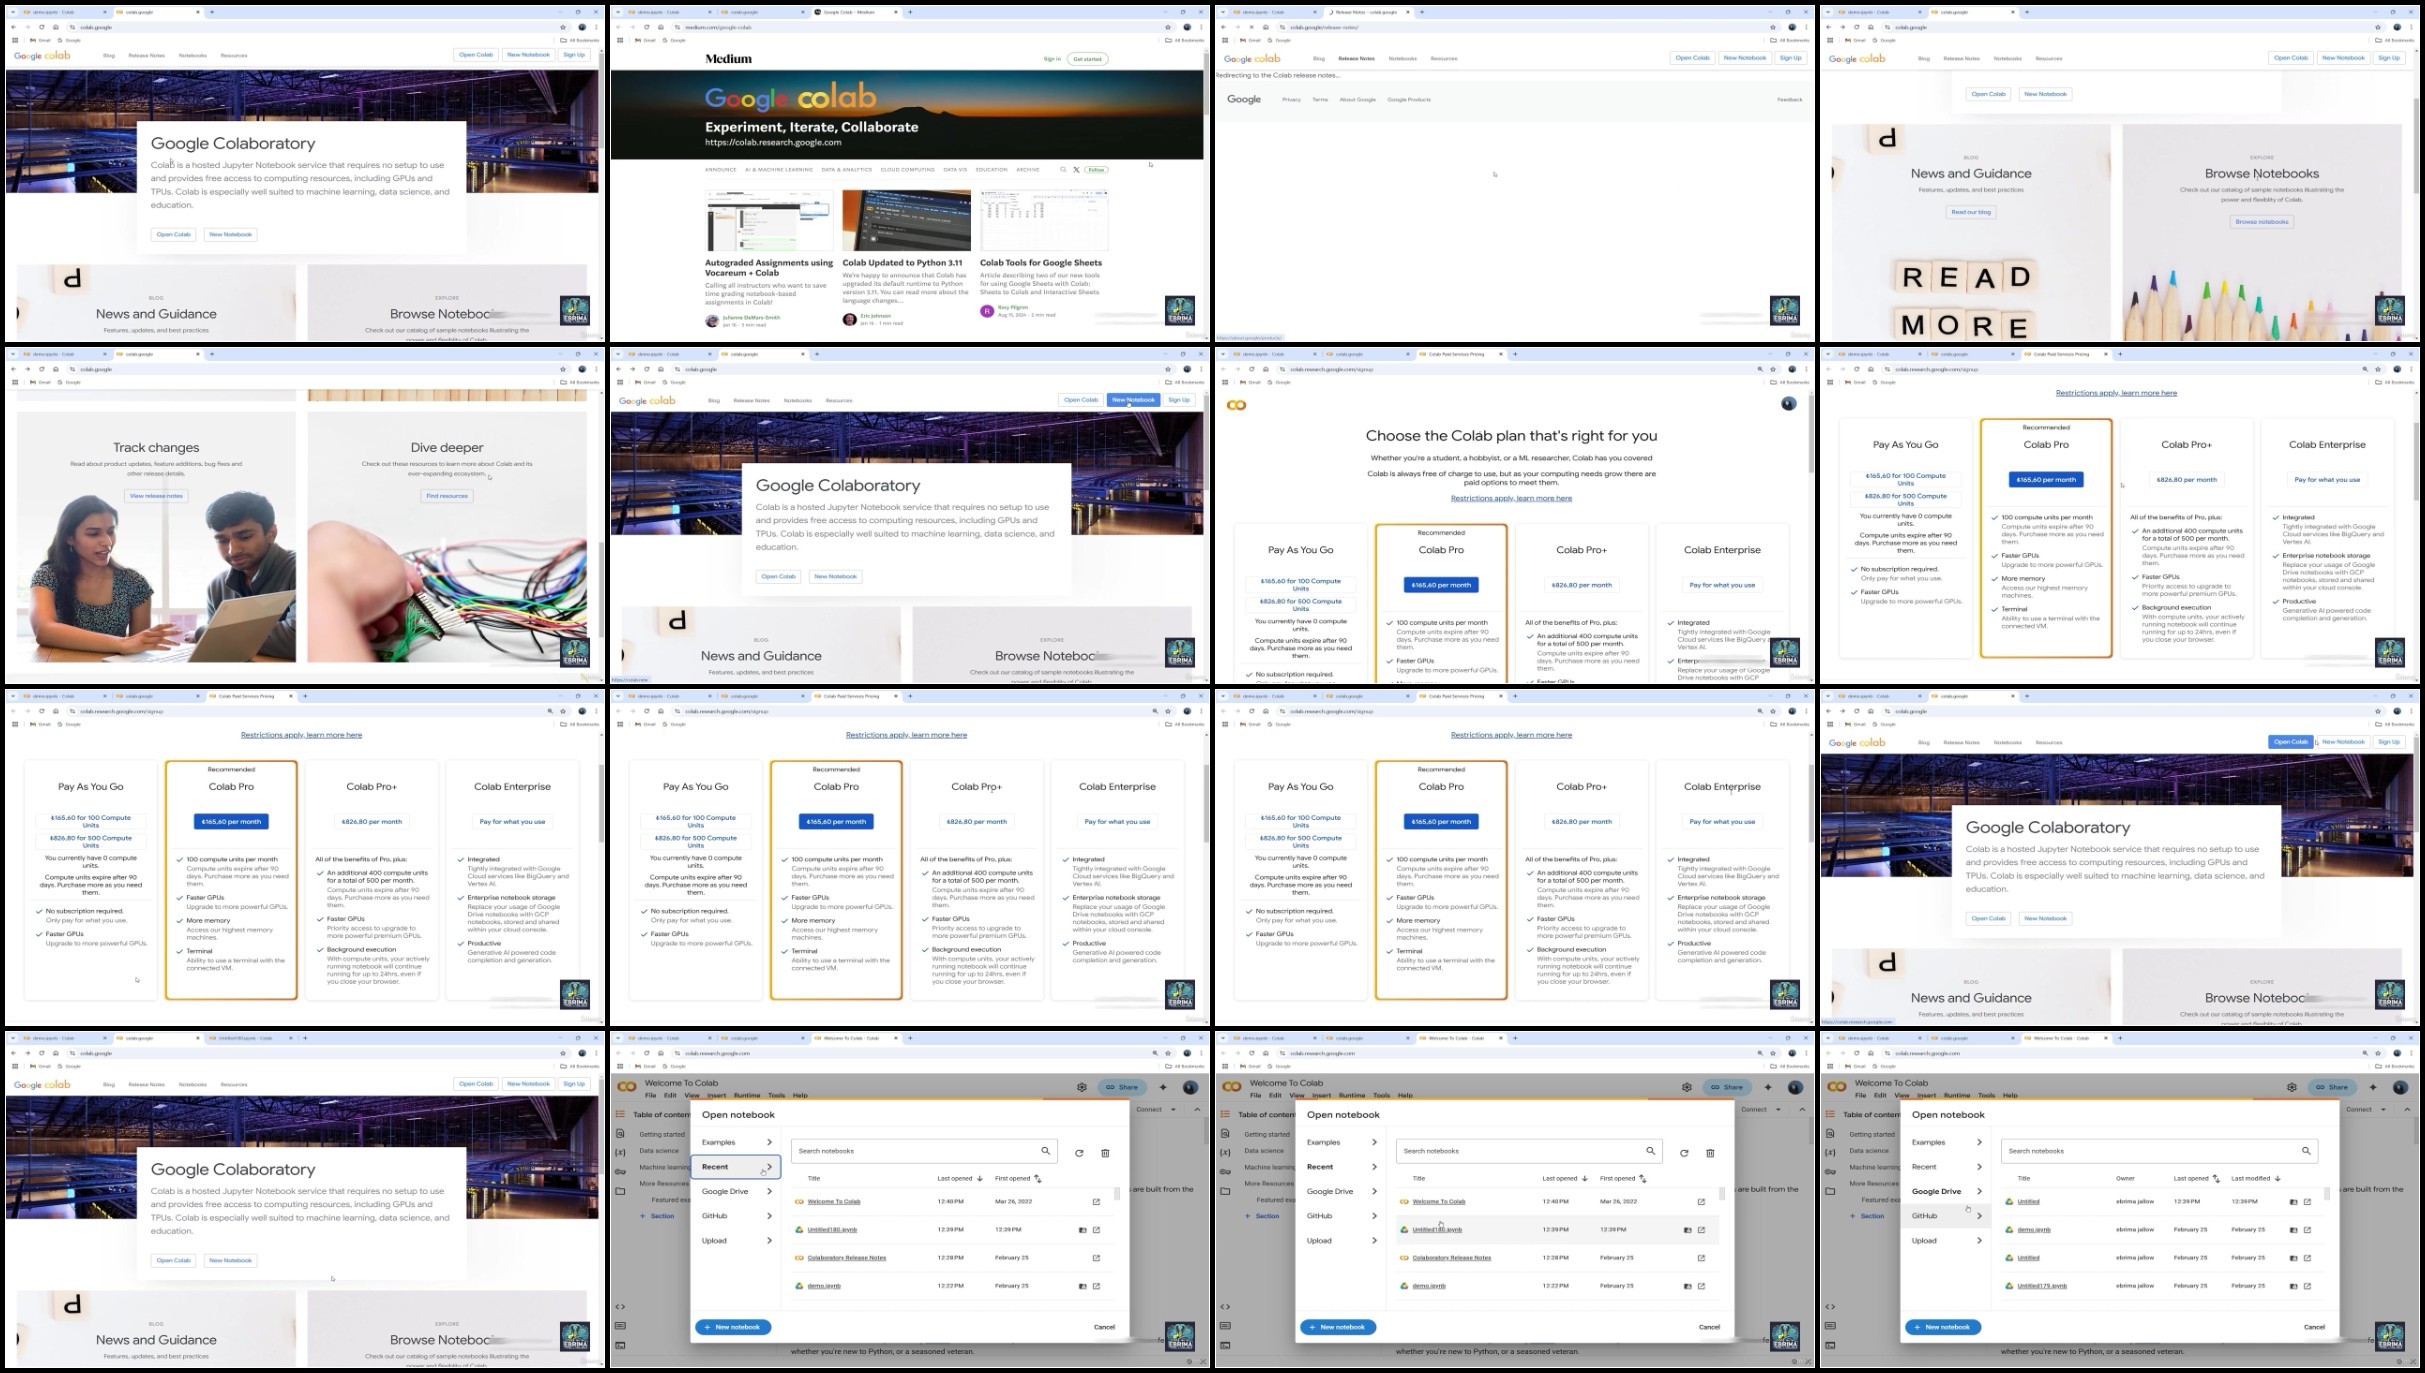This screenshot has height=1373, width=2425.
Task: Open-in-new-tab icon for Untitled179.ipynb in the Owner-column dialog
Action: (x=2307, y=1286)
